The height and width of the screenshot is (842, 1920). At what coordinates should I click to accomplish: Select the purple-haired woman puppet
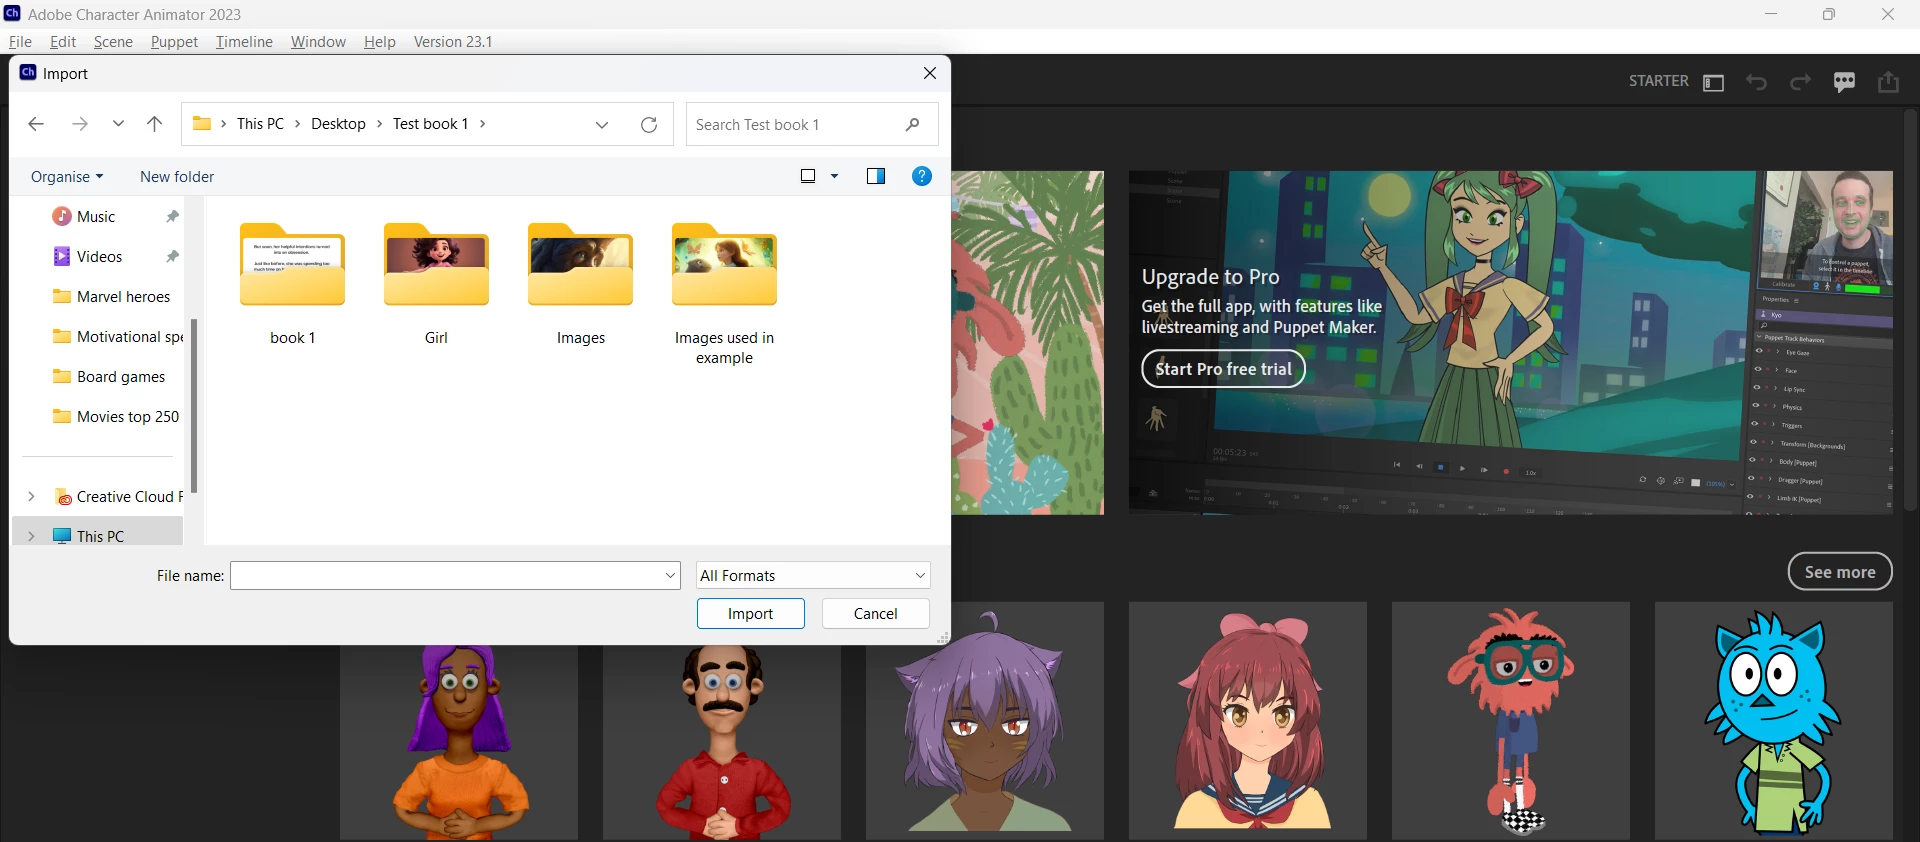[459, 742]
